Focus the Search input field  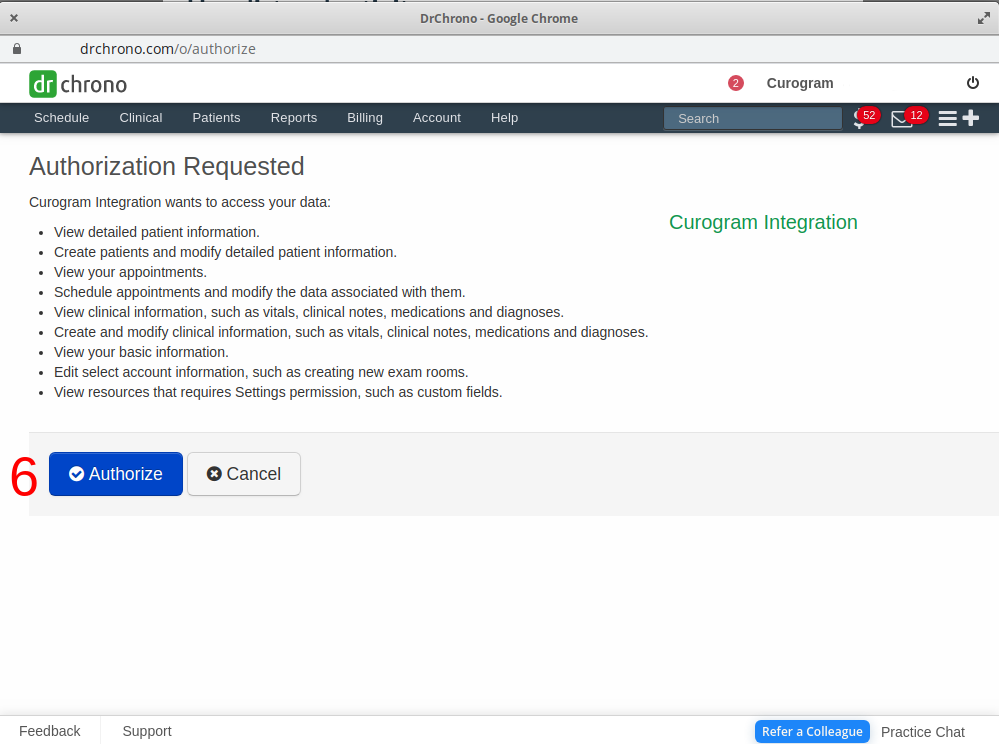coord(752,118)
